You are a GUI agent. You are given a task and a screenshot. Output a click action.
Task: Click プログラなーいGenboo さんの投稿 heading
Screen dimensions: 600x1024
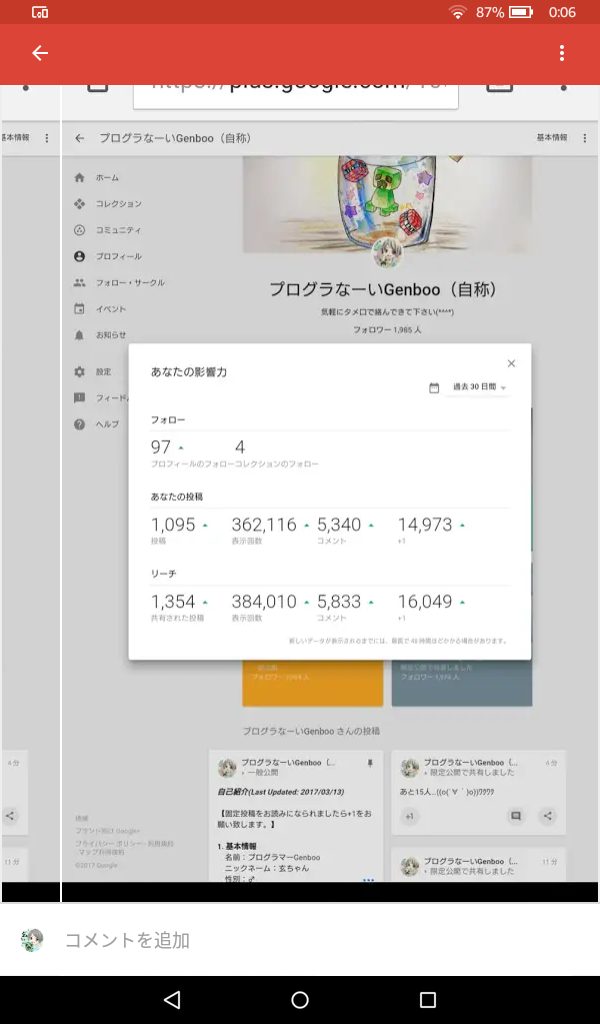point(311,731)
